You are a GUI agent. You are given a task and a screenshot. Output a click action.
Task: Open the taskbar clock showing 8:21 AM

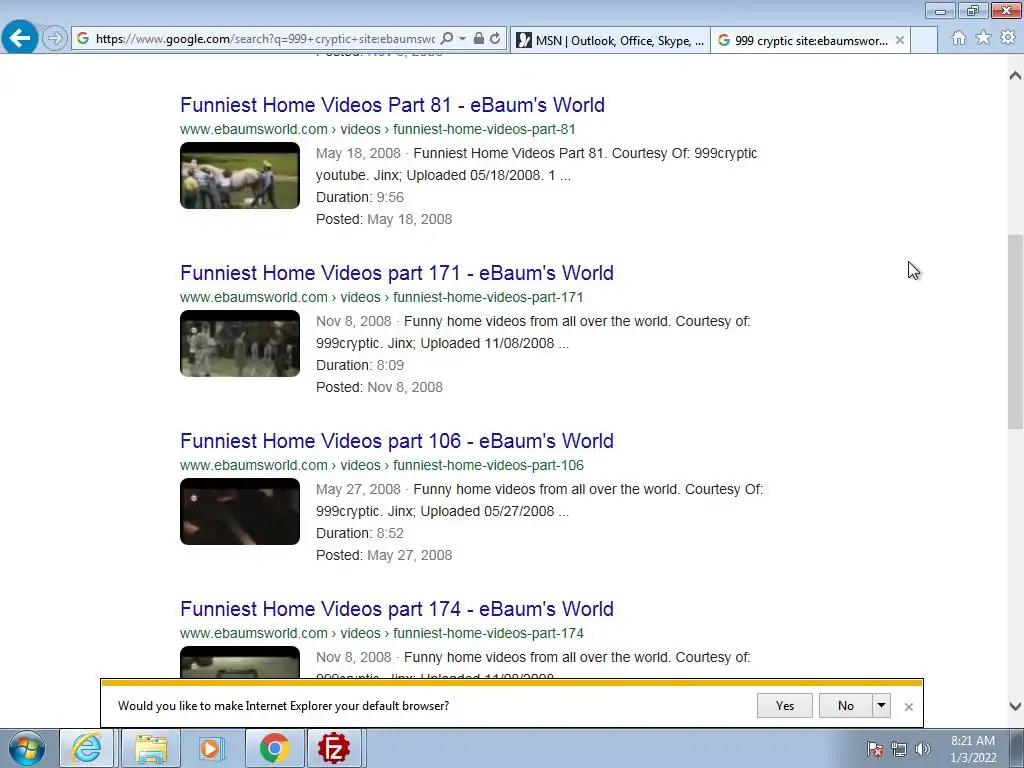tap(973, 749)
